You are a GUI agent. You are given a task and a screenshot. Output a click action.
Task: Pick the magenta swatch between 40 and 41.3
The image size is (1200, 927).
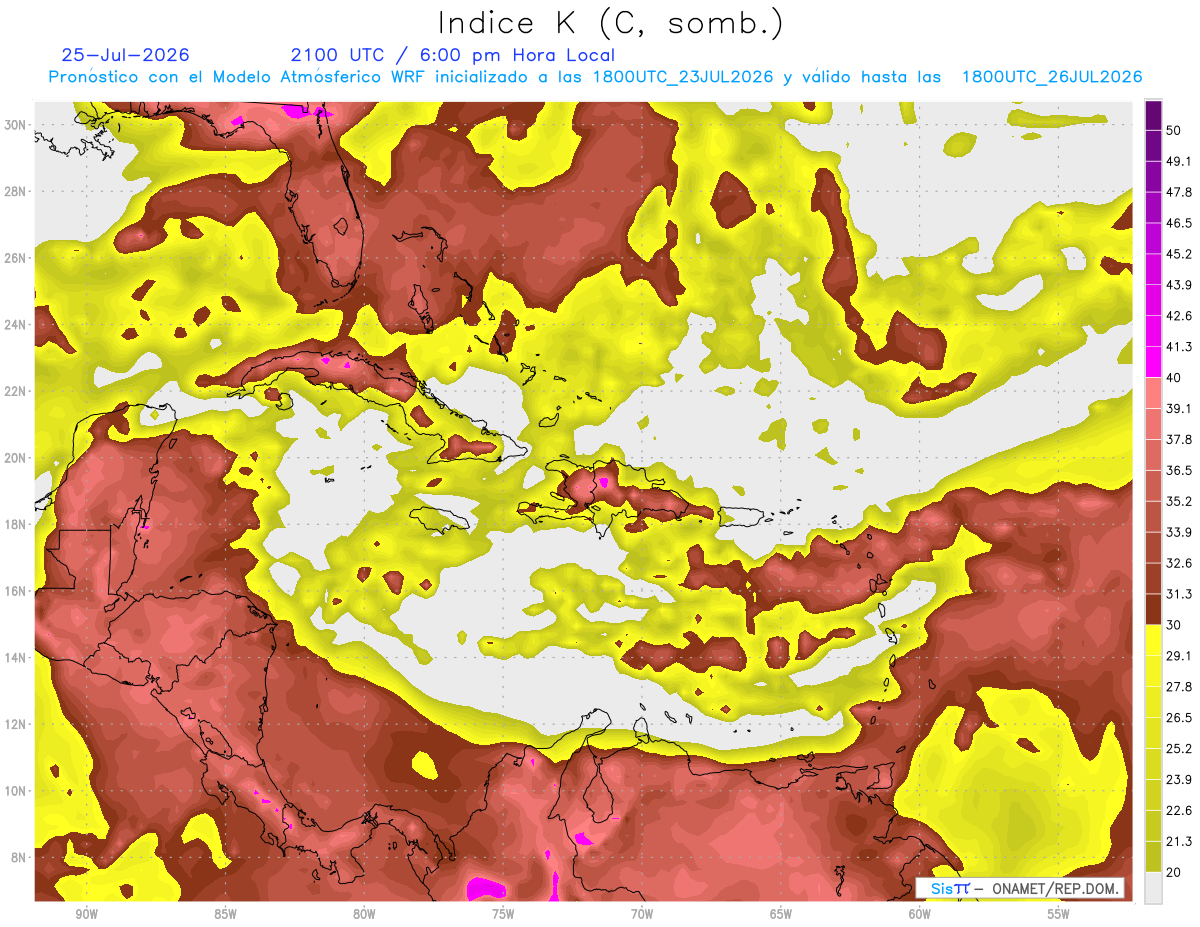(x=1153, y=362)
